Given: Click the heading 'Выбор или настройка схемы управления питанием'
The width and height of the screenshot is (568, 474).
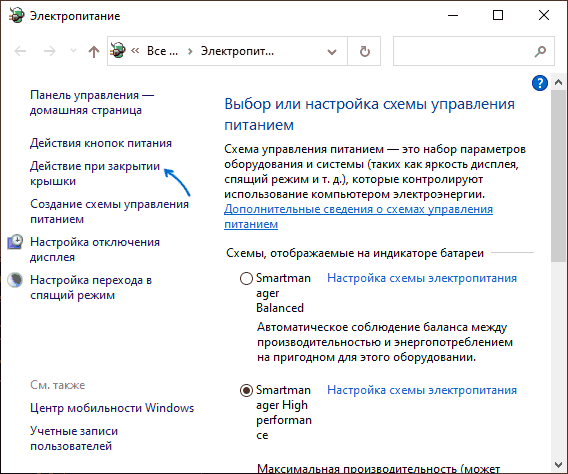Looking at the screenshot, I should tap(369, 114).
